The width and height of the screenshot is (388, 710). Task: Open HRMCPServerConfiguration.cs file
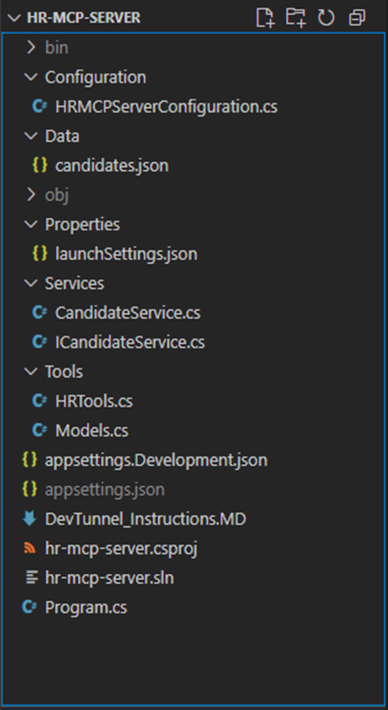point(166,107)
